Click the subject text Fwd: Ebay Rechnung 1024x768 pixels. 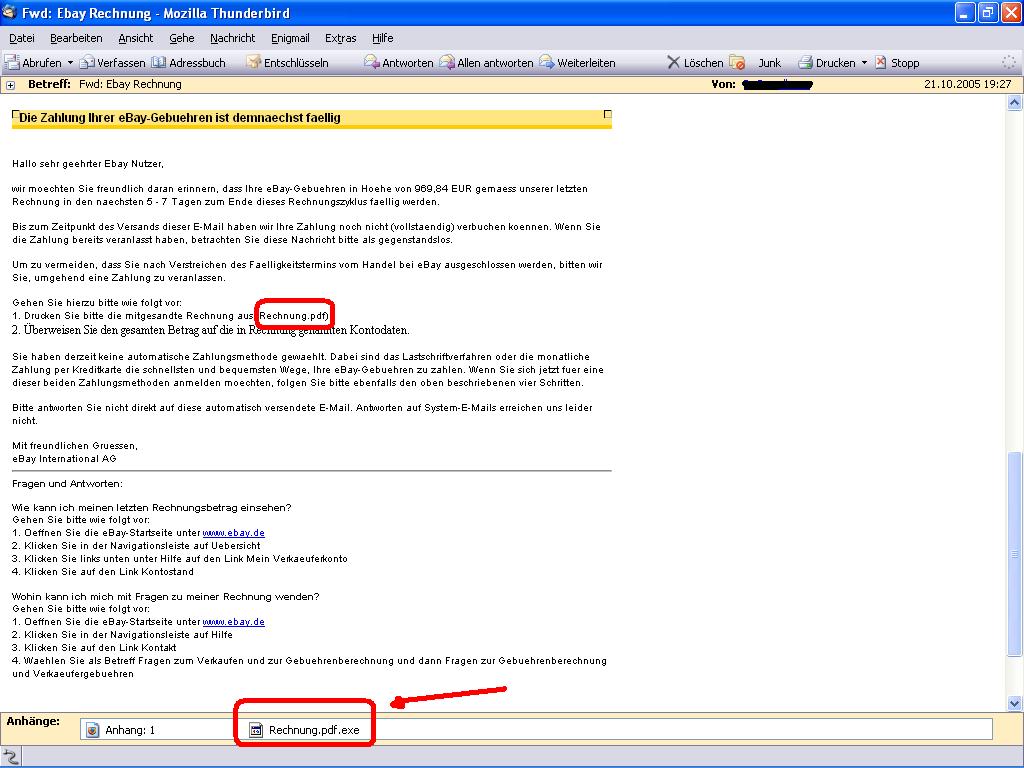point(130,84)
